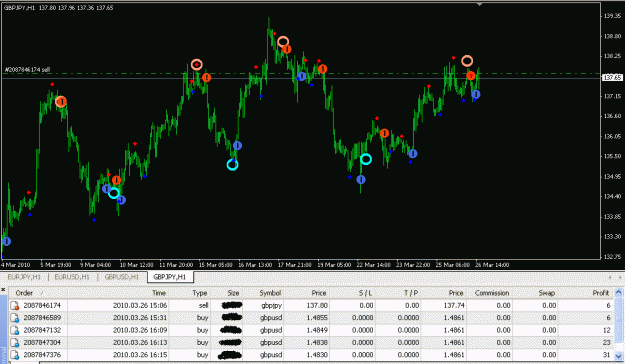Click the open price 1.4855 cell
Image resolution: width=625 pixels, height=364 pixels.
pyautogui.click(x=317, y=318)
